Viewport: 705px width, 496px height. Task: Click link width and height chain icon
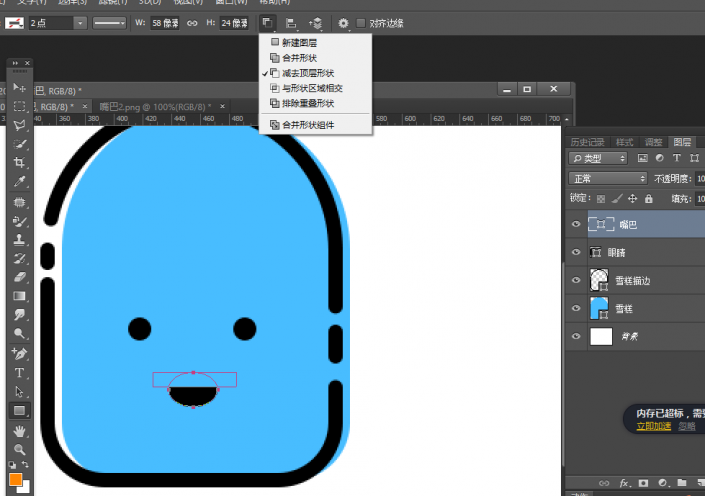192,23
